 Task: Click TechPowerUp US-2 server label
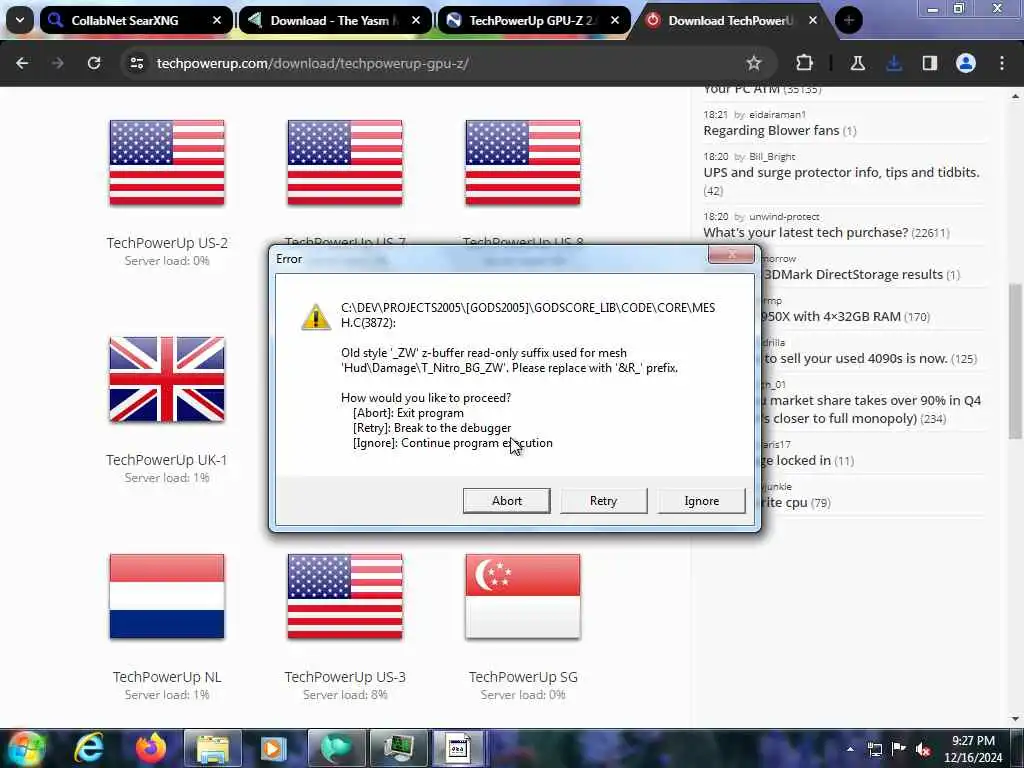pos(167,243)
